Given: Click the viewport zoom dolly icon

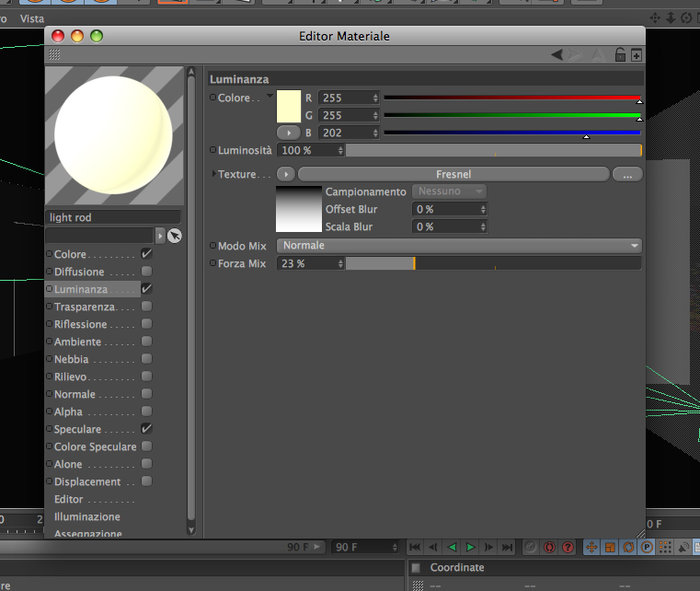Looking at the screenshot, I should coord(671,18).
